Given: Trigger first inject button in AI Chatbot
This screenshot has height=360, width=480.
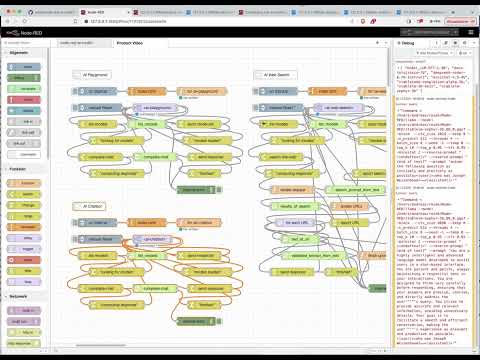Looking at the screenshot, I should click(x=75, y=222).
